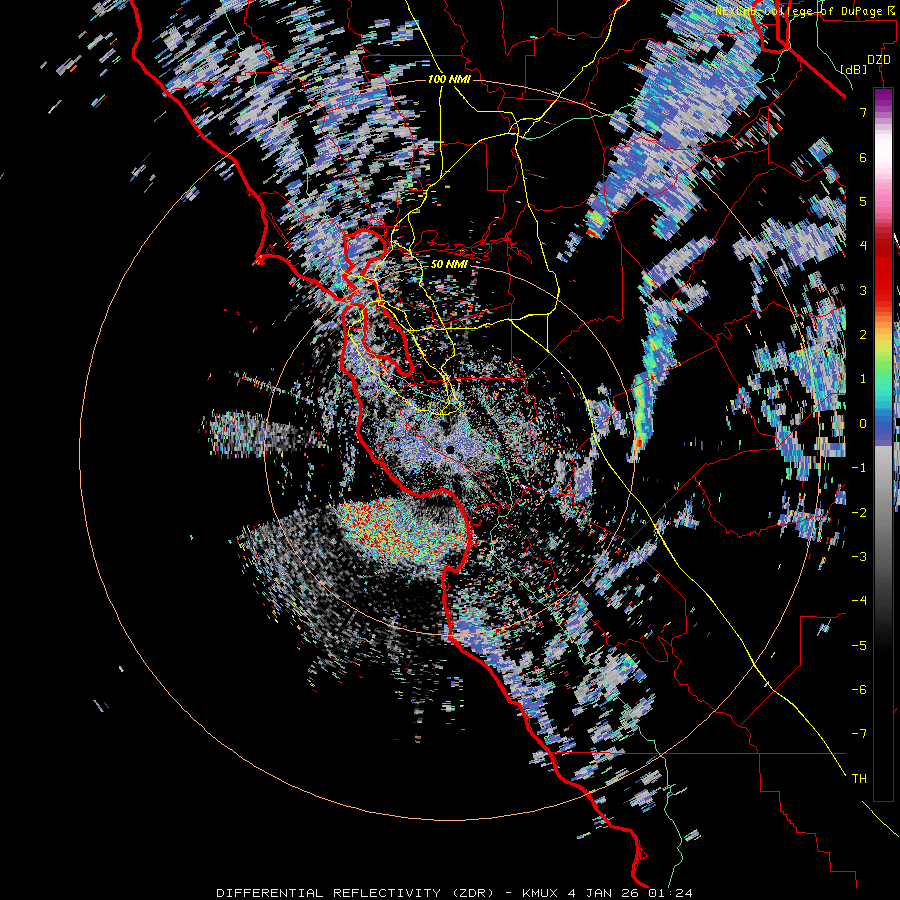Image resolution: width=900 pixels, height=900 pixels.
Task: Click the black radar site dot at the center
Action: (x=450, y=449)
